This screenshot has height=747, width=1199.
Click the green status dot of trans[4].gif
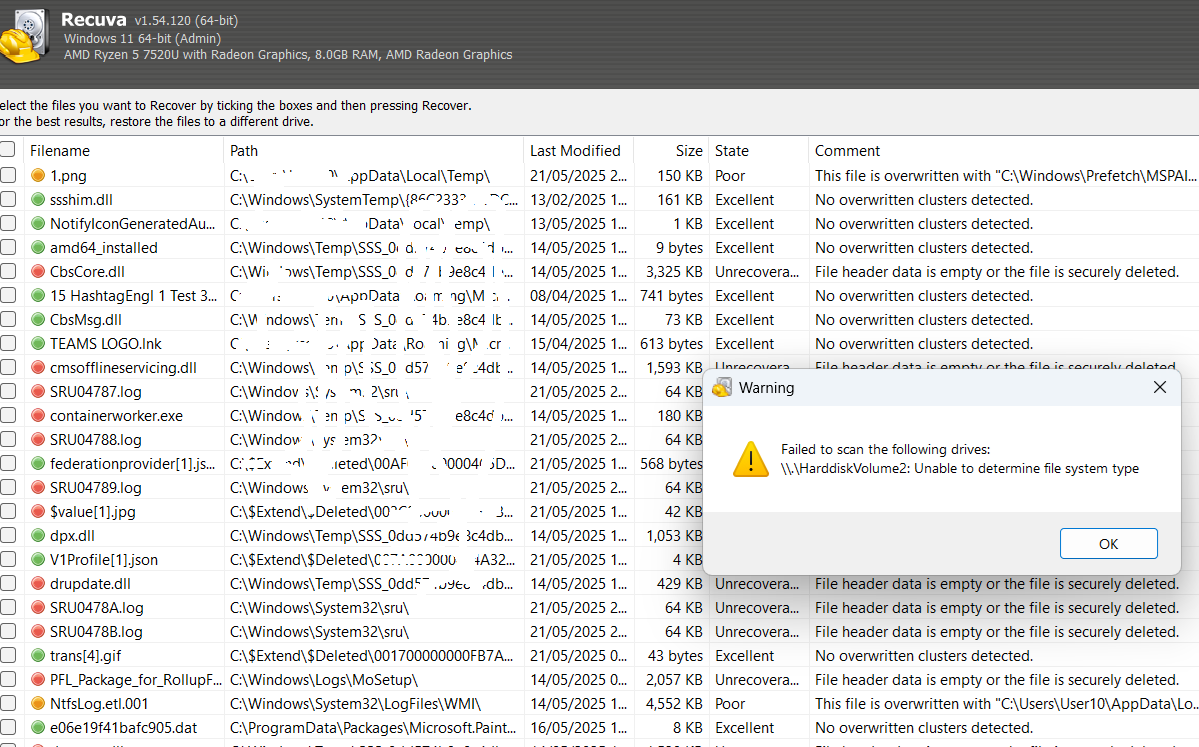(37, 655)
